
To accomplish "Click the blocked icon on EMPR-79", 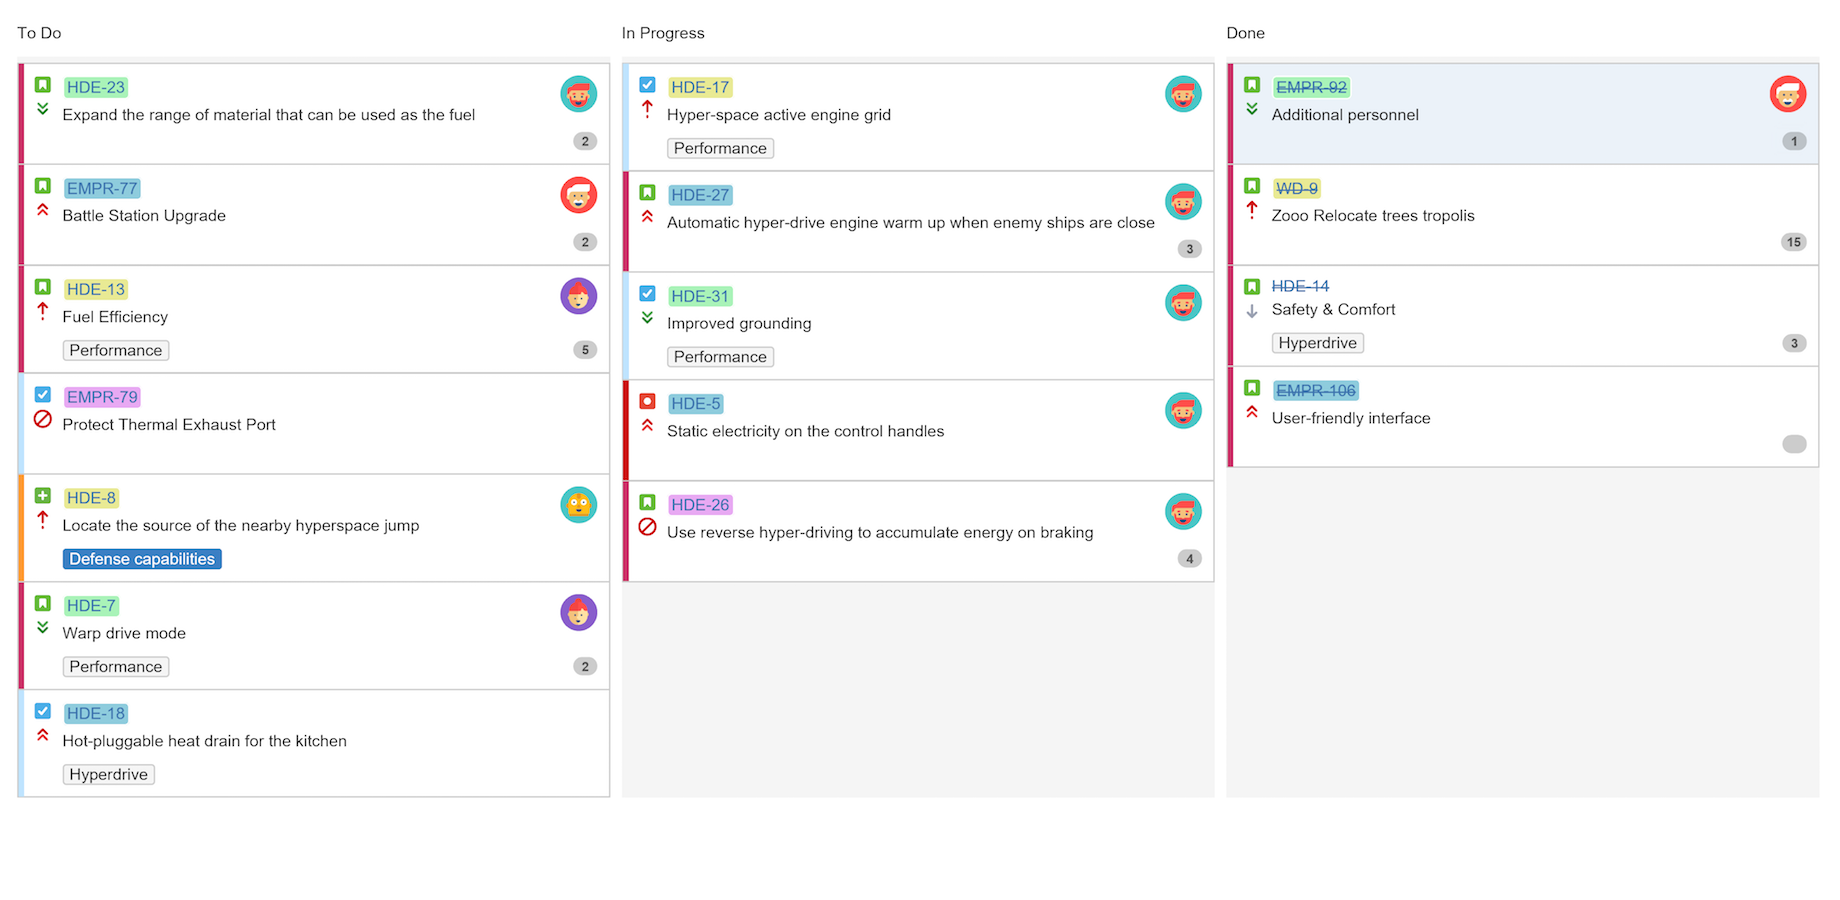I will [x=42, y=421].
